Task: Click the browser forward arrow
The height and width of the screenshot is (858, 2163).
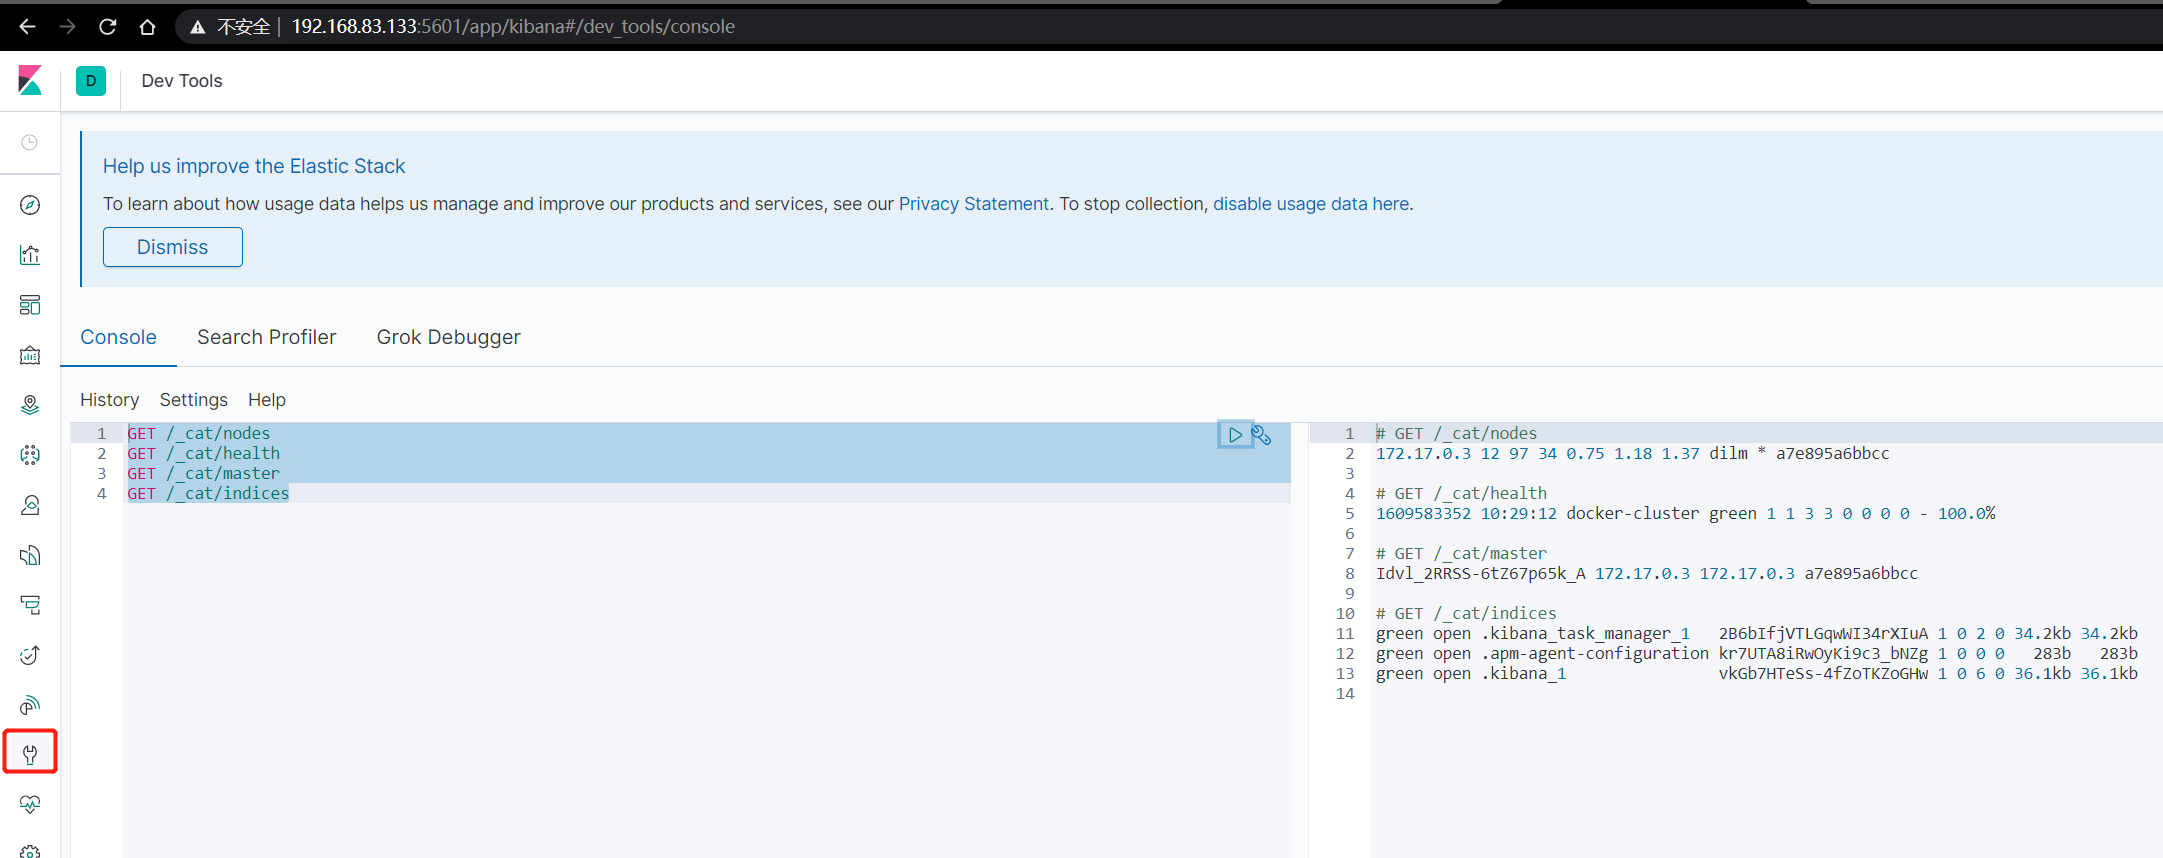Action: tap(68, 27)
